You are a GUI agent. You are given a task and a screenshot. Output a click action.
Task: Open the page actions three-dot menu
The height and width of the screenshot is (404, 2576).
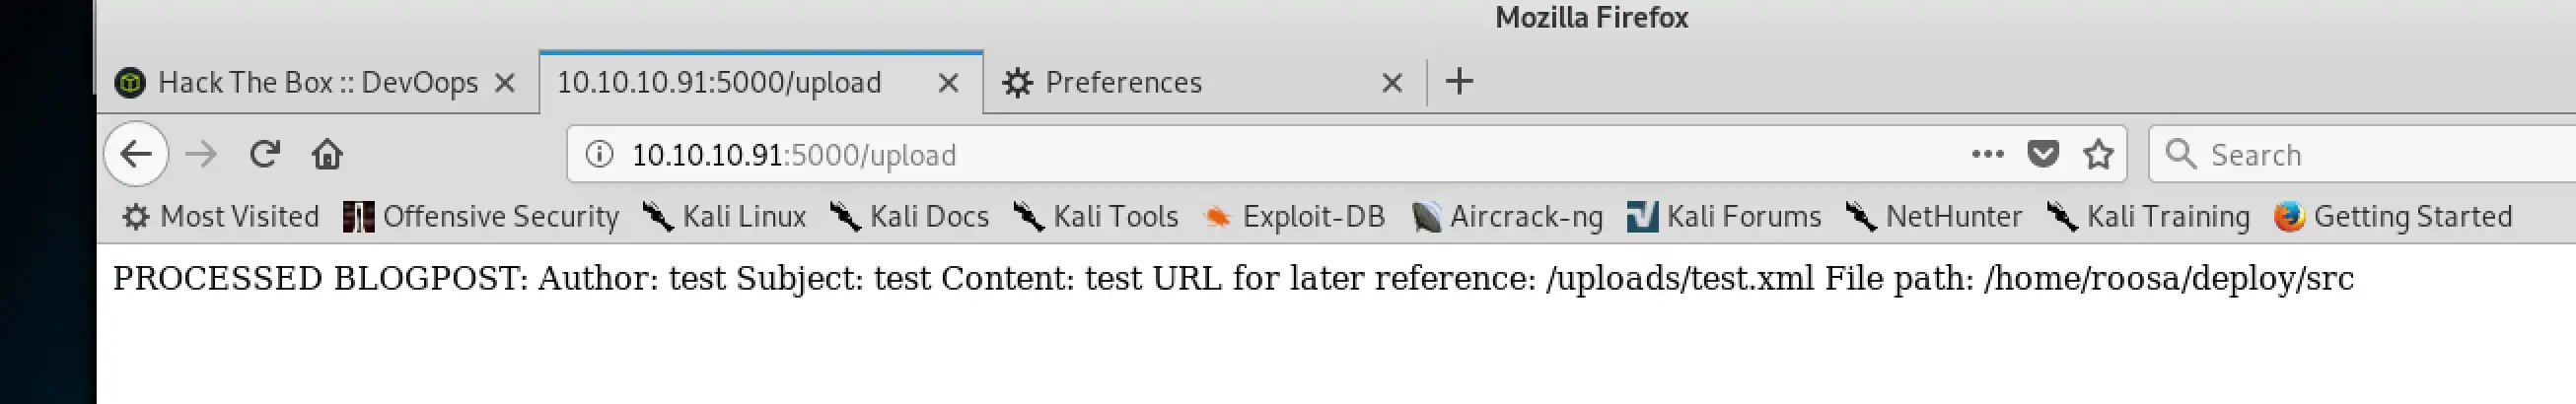tap(1987, 154)
